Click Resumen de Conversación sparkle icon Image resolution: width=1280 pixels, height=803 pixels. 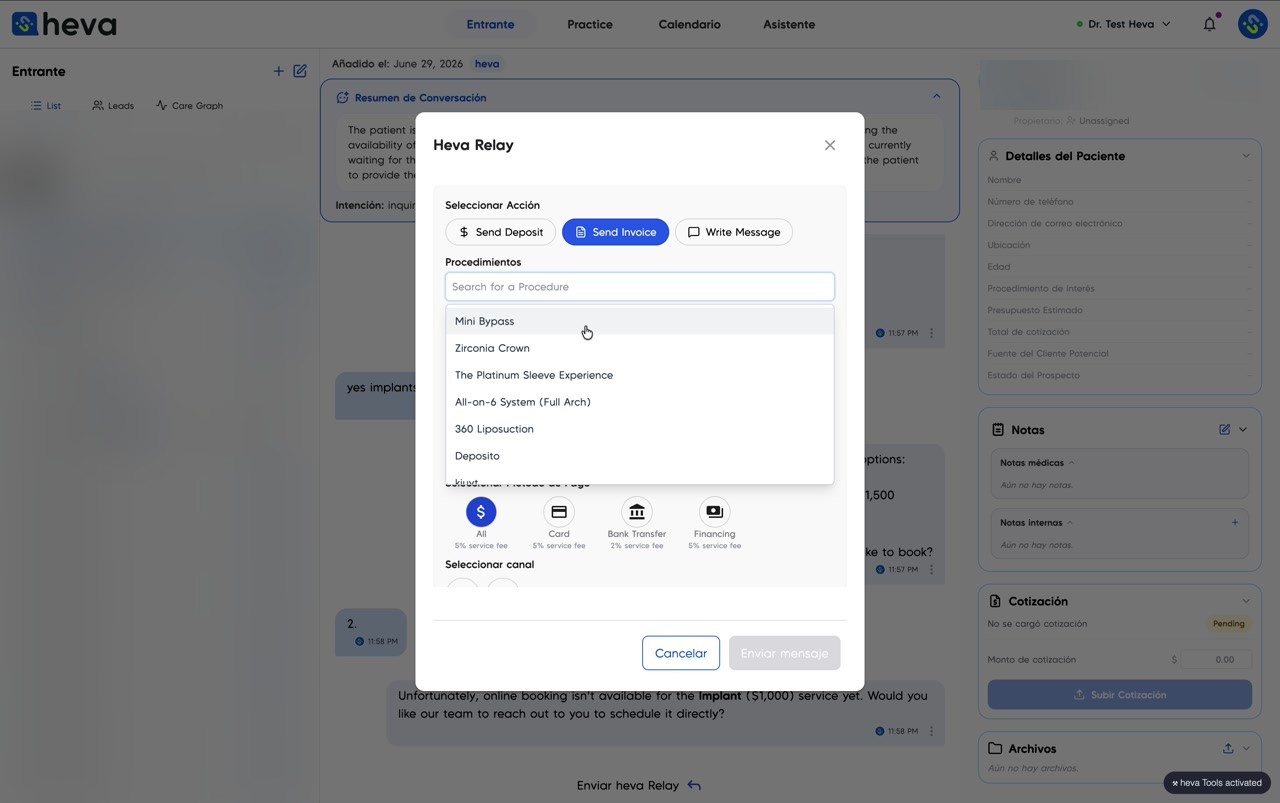point(342,98)
